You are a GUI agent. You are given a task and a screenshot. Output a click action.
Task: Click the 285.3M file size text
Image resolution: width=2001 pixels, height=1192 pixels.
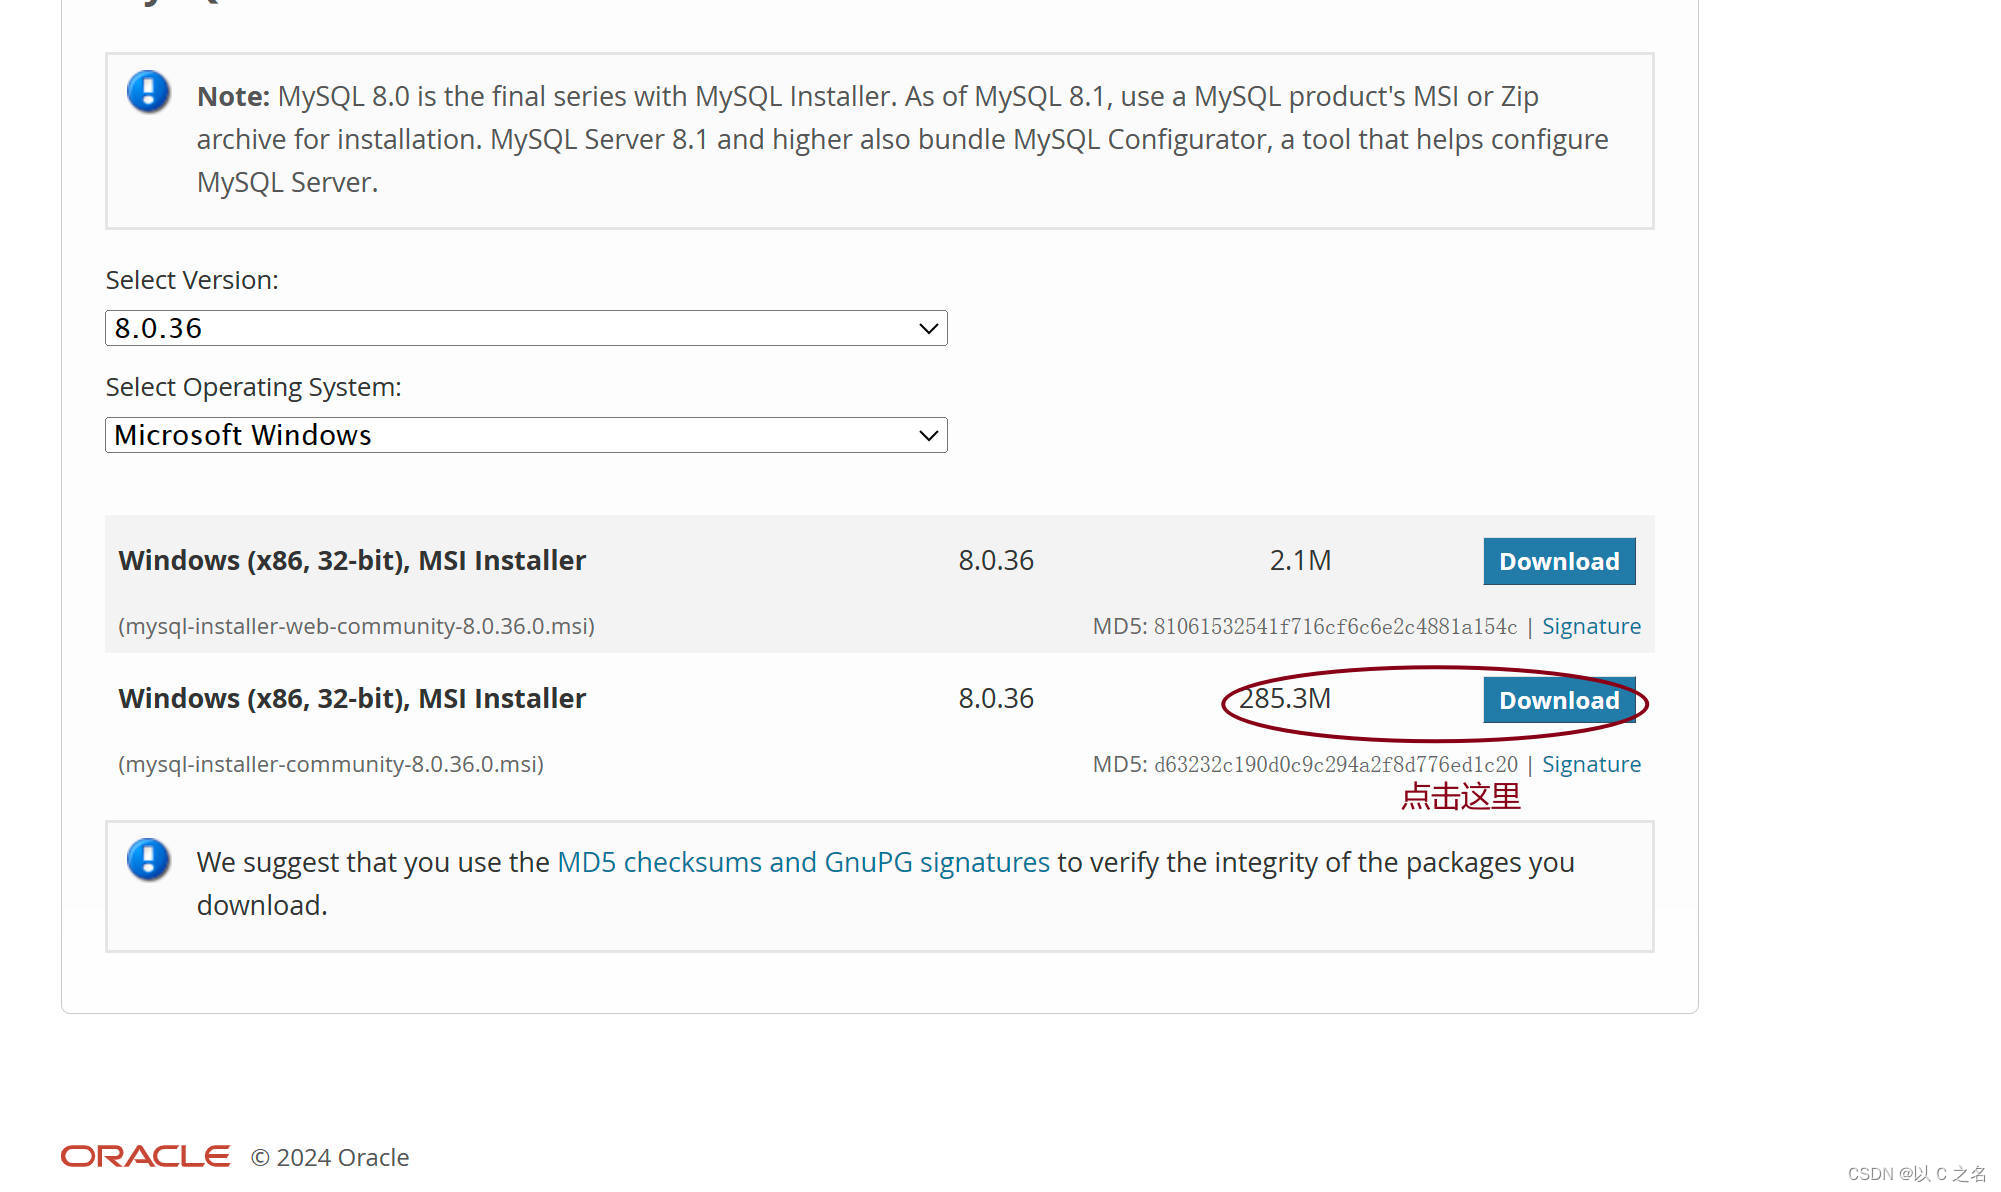click(x=1285, y=698)
